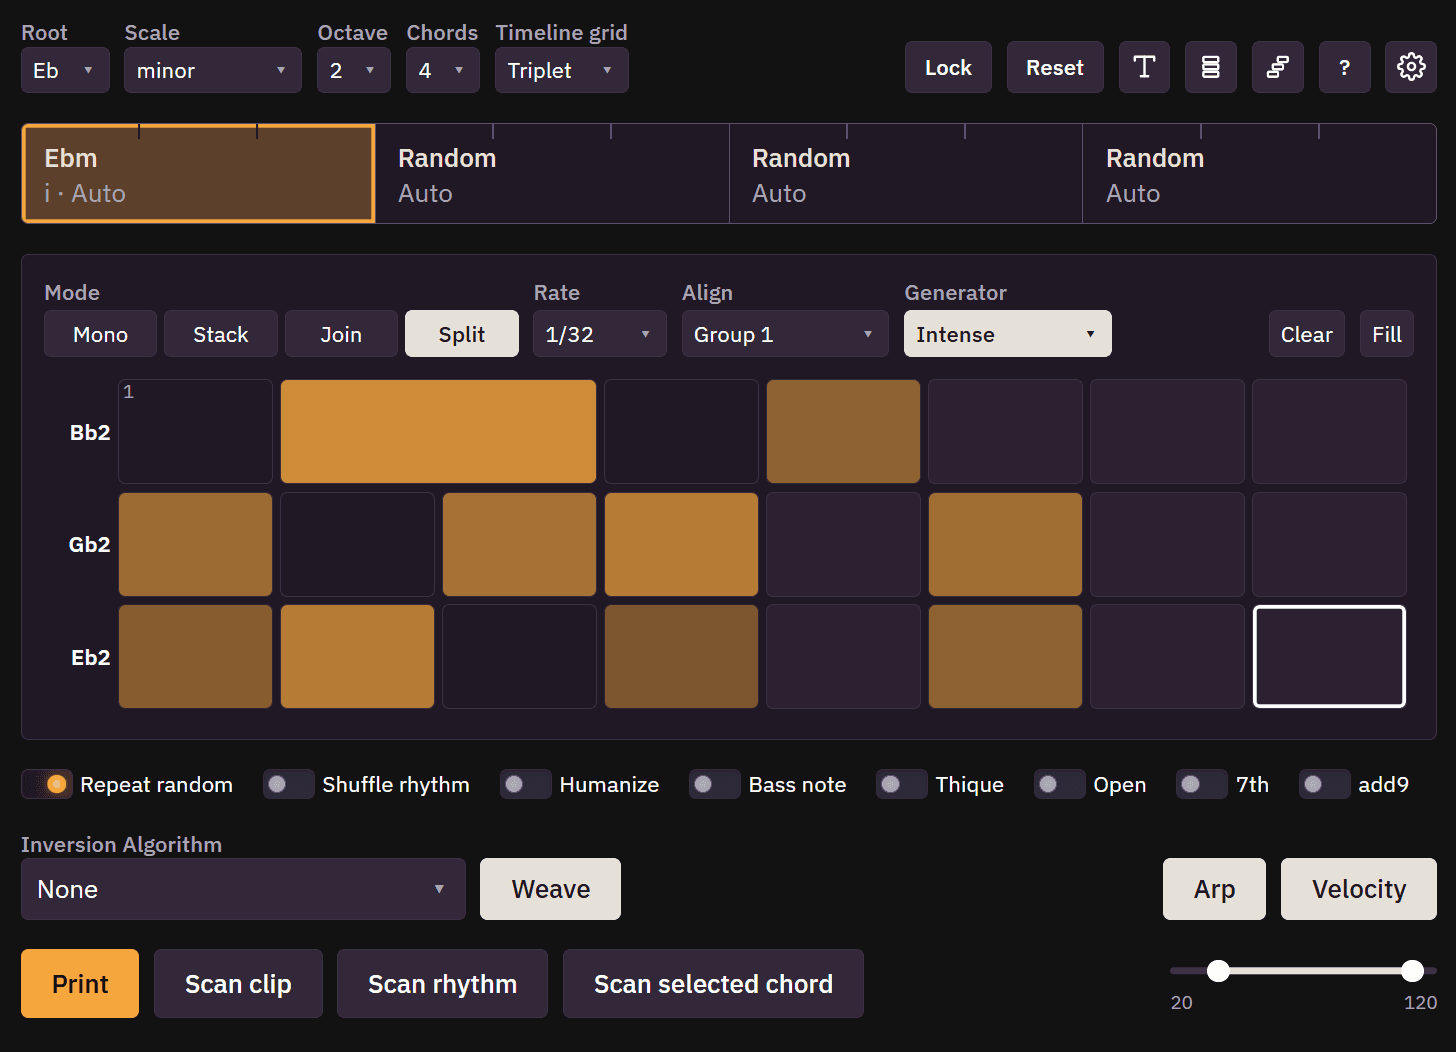
Task: Turn on Humanize toggle
Action: [x=526, y=784]
